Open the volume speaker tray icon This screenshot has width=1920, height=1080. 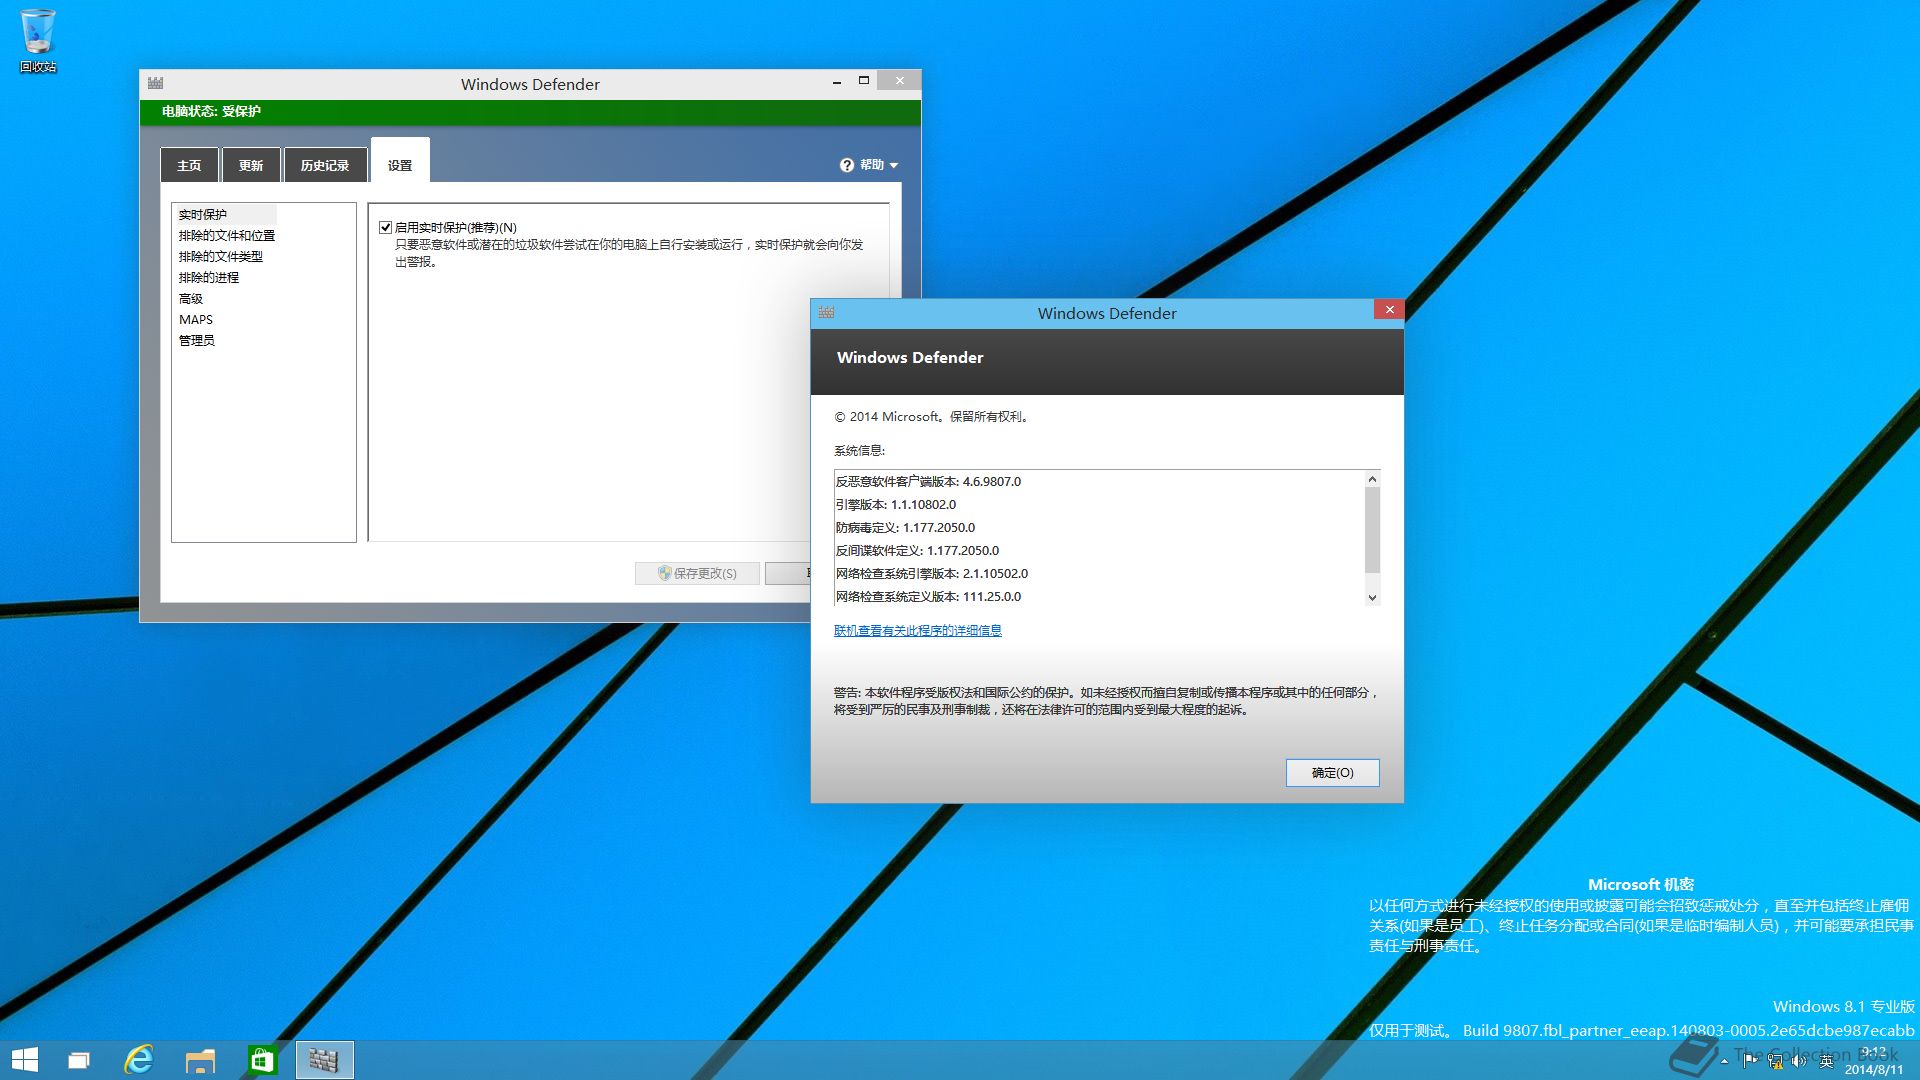pos(1800,1061)
